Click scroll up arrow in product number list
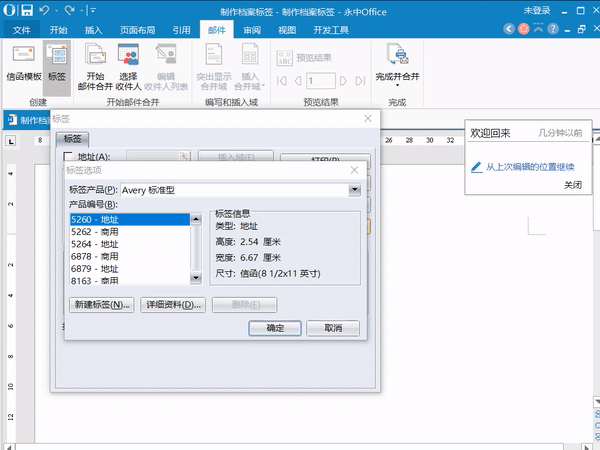The image size is (600, 450). point(196,219)
